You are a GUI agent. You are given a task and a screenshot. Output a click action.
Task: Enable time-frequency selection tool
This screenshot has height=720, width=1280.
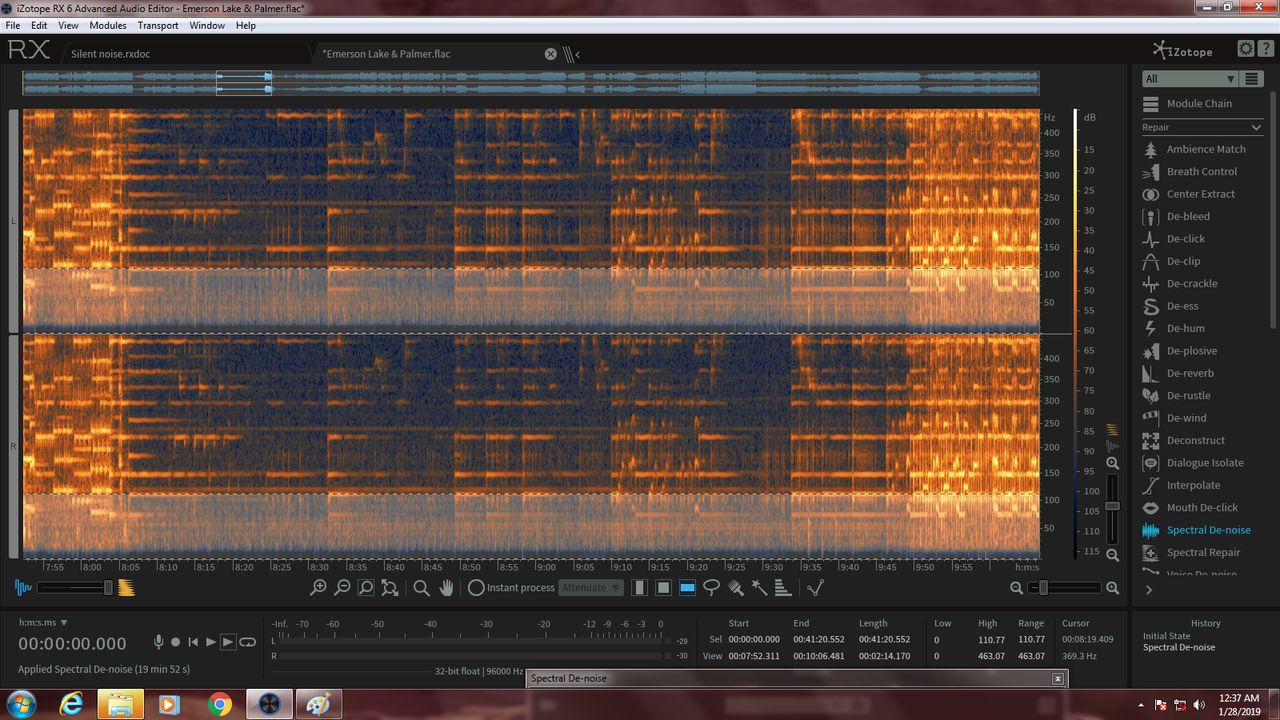[x=663, y=588]
